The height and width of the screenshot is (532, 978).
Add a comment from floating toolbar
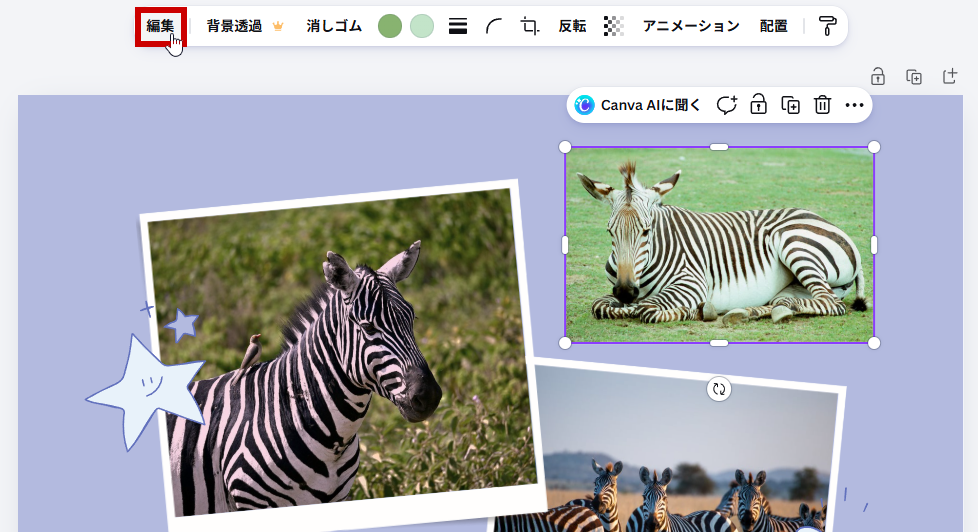coord(727,105)
